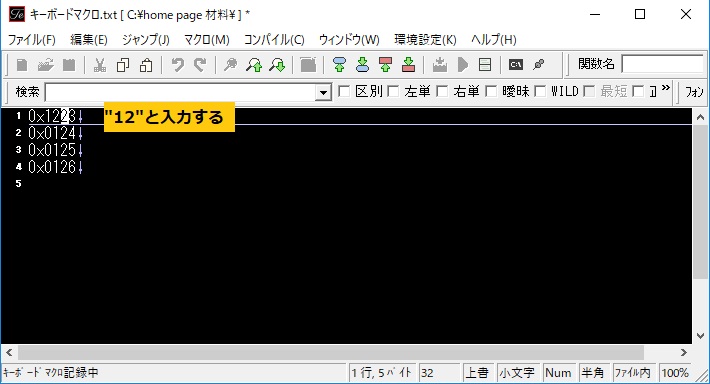Click the Cut scissors icon in toolbar

[100, 65]
